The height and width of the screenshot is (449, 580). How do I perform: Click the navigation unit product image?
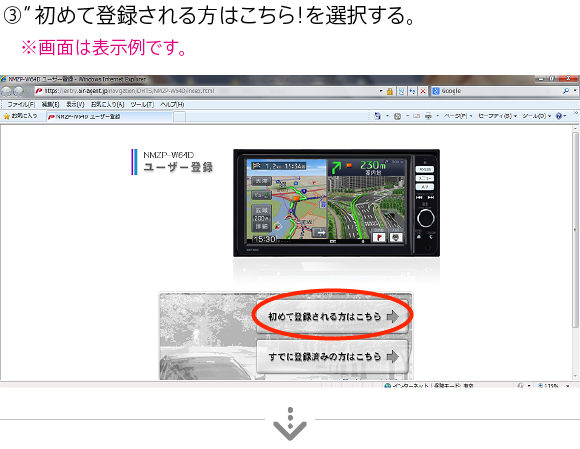click(336, 203)
